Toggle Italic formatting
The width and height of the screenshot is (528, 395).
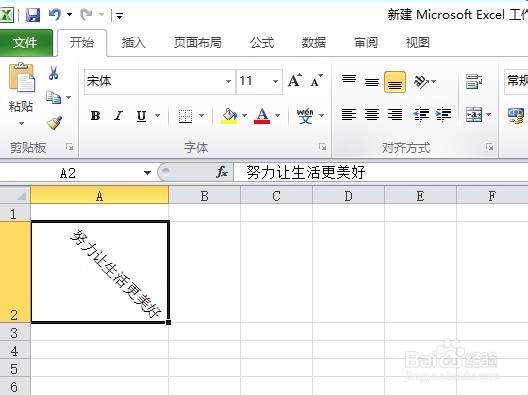[118, 116]
